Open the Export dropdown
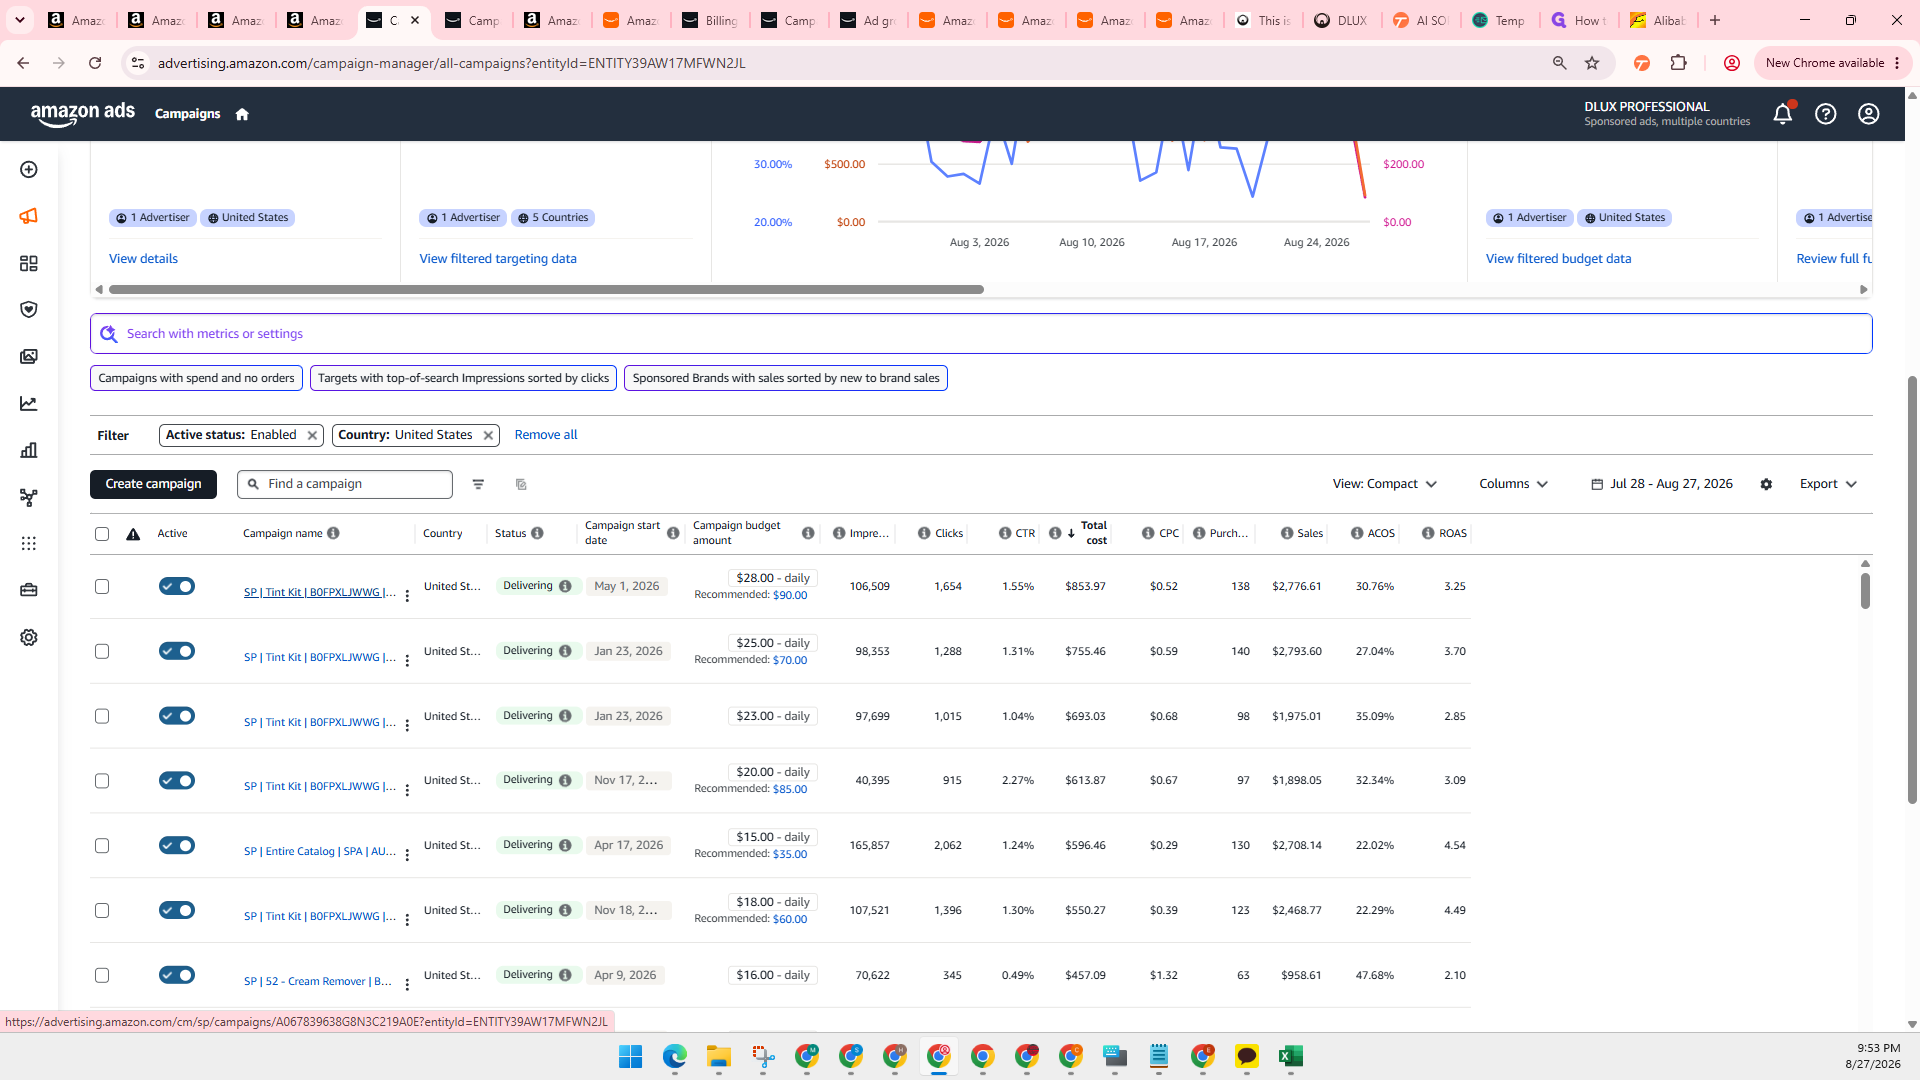The height and width of the screenshot is (1080, 1920). (x=1828, y=484)
